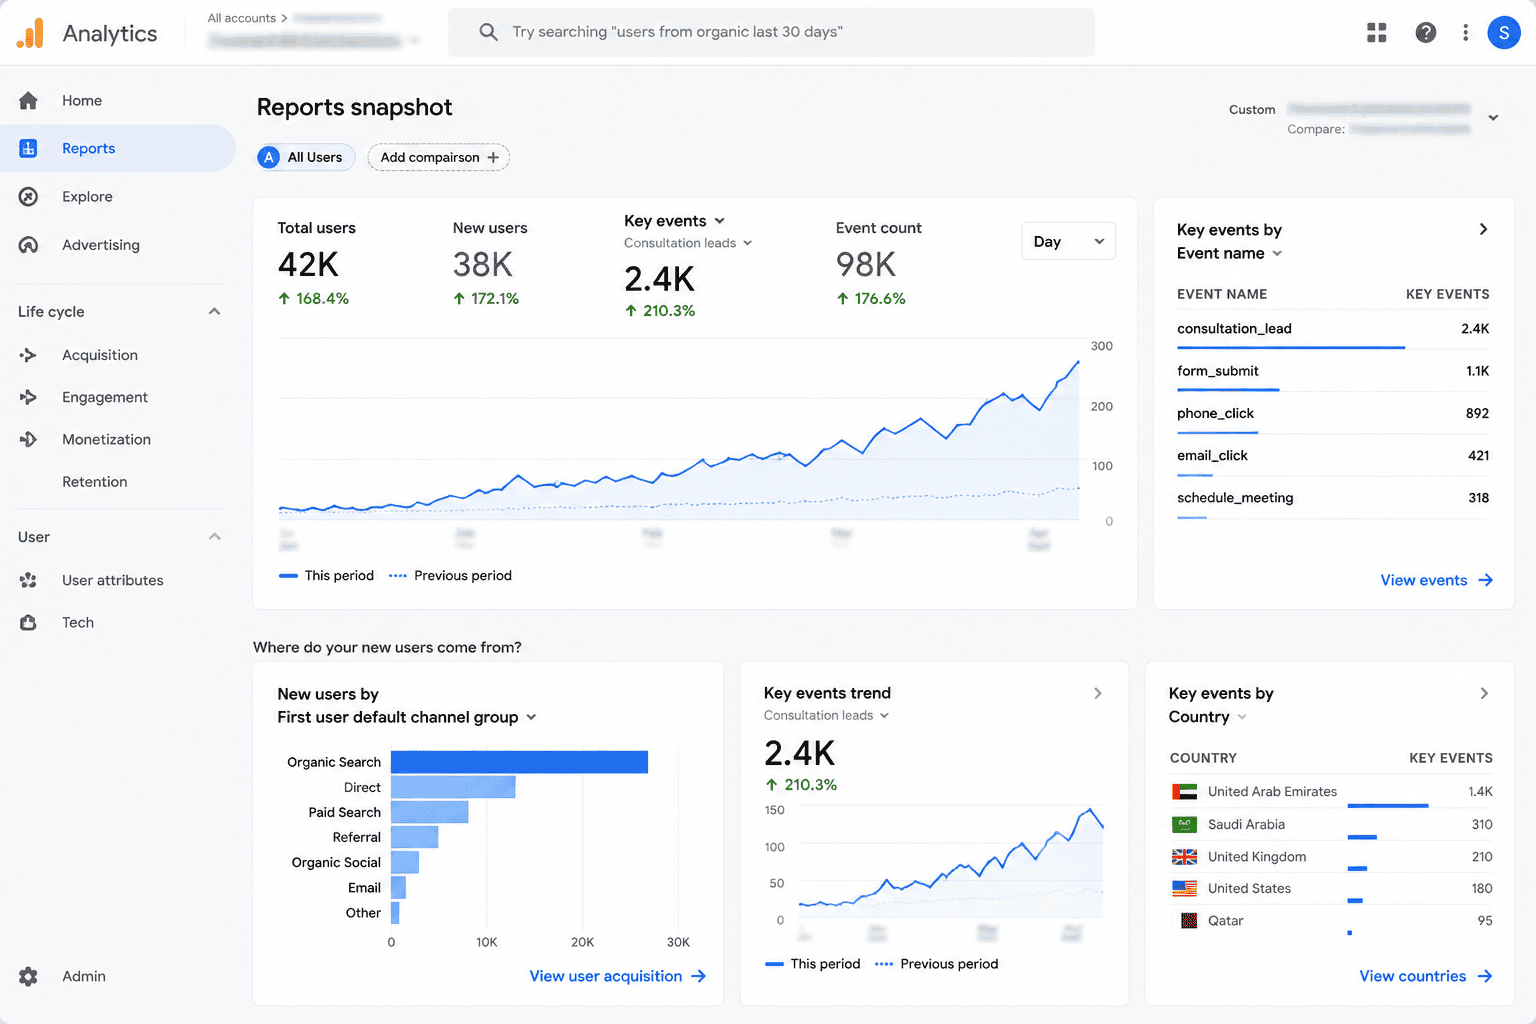Screen dimensions: 1536x1024
Task: Click the United Arab Emirates country row
Action: [1331, 792]
